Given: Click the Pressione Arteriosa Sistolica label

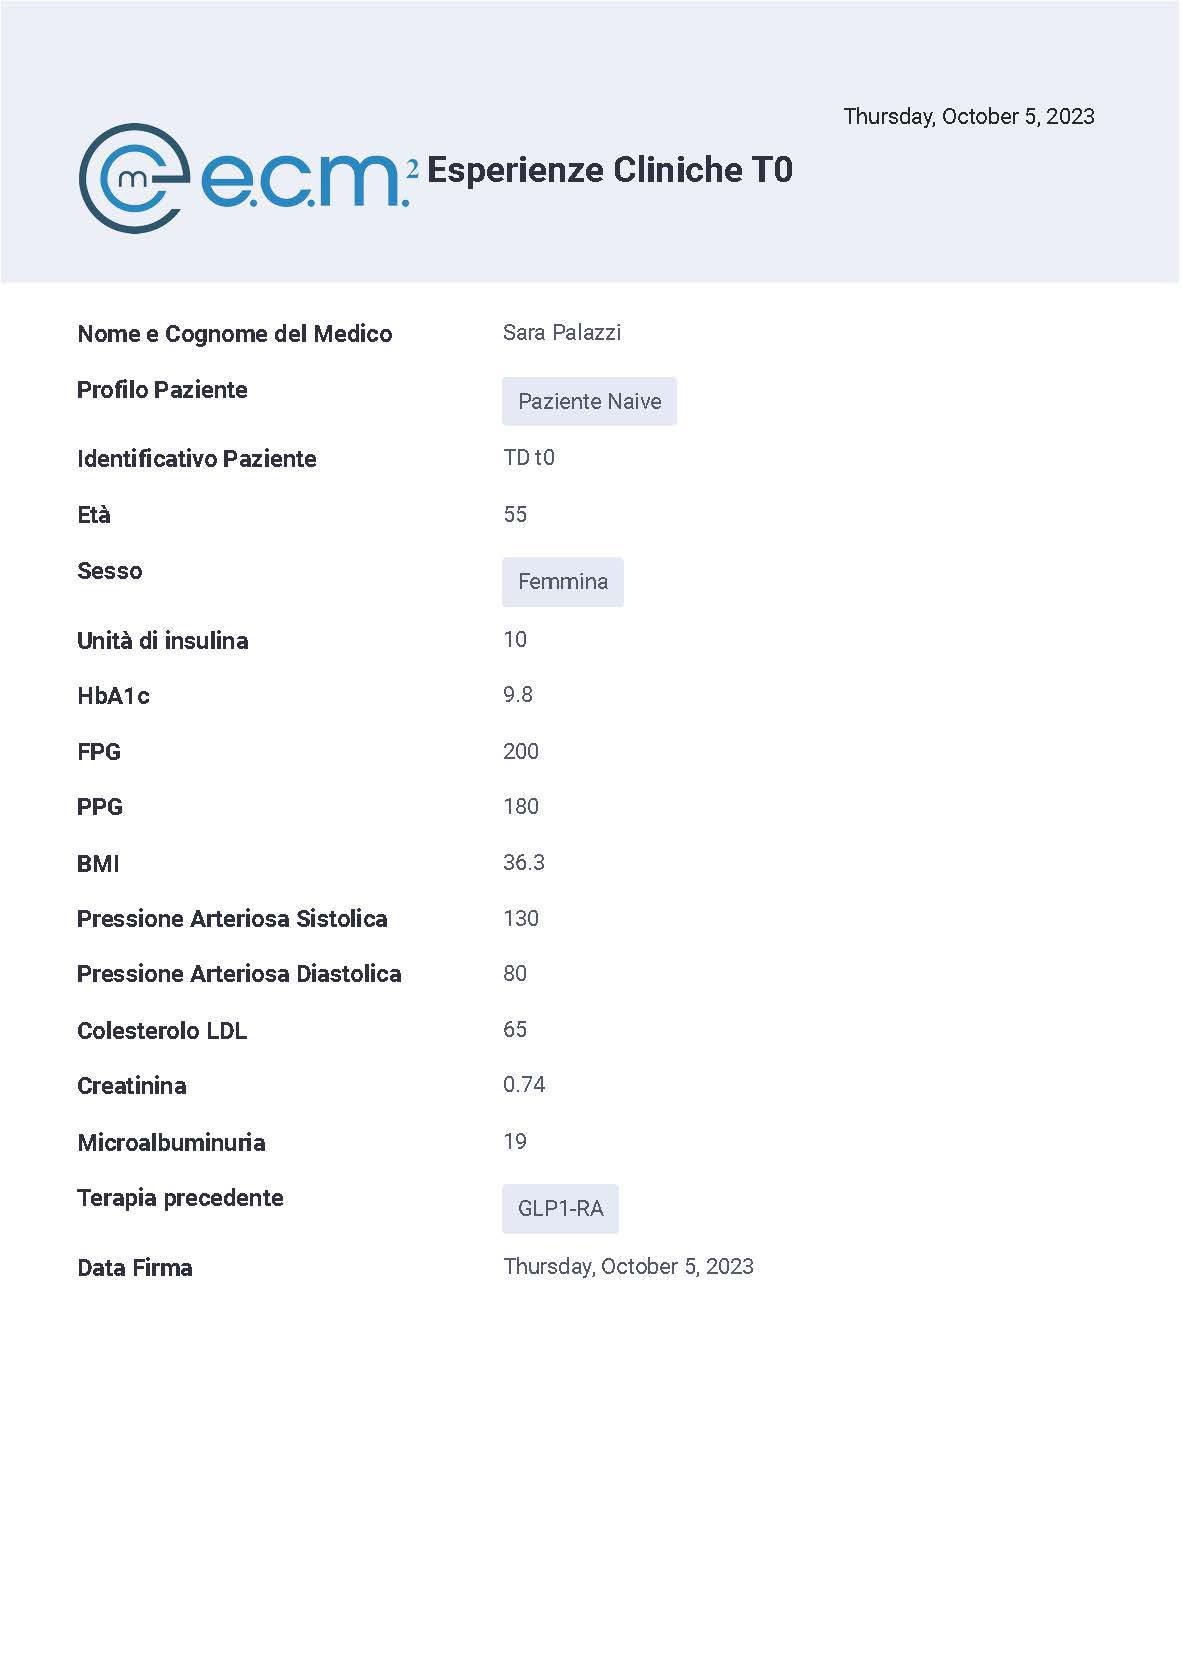Looking at the screenshot, I should pos(232,919).
